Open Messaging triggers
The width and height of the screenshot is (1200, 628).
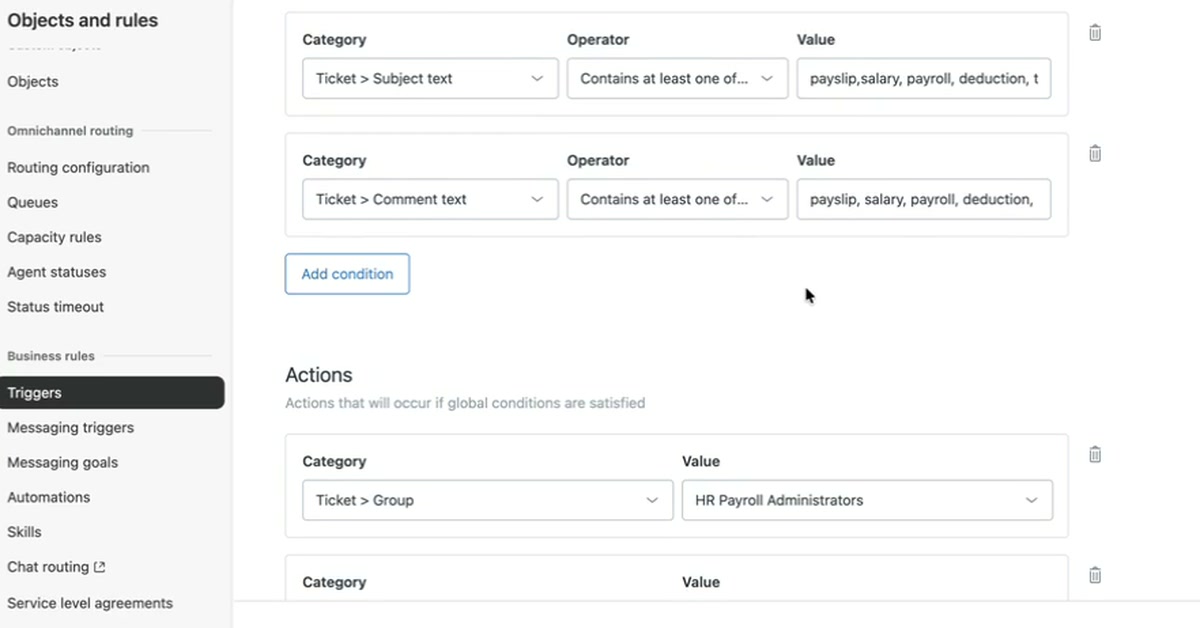pyautogui.click(x=70, y=428)
